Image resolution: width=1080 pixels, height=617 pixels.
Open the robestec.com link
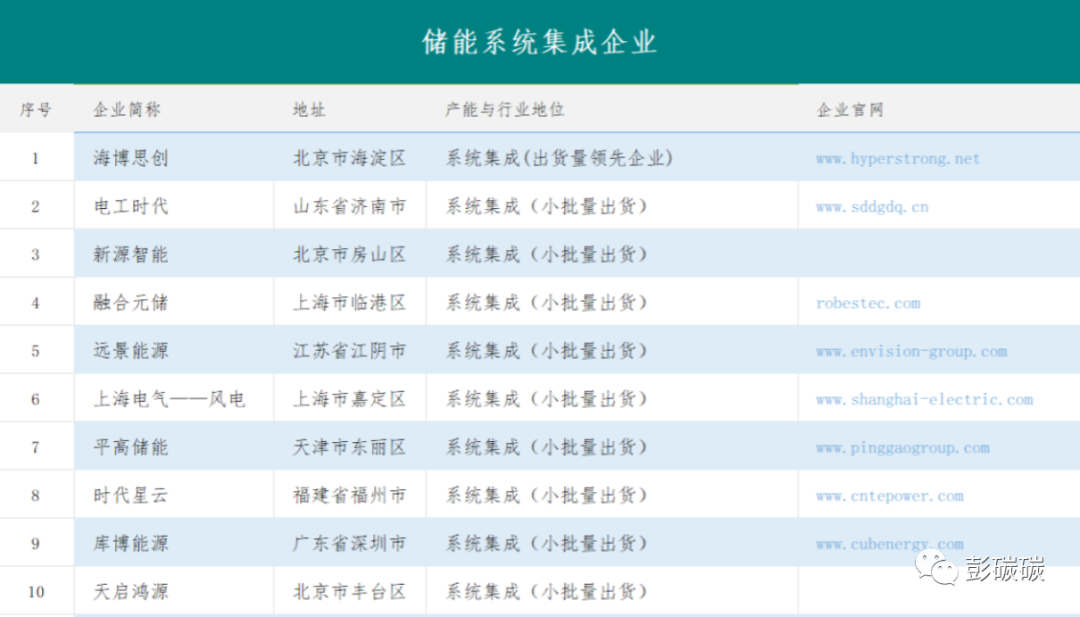(x=868, y=303)
